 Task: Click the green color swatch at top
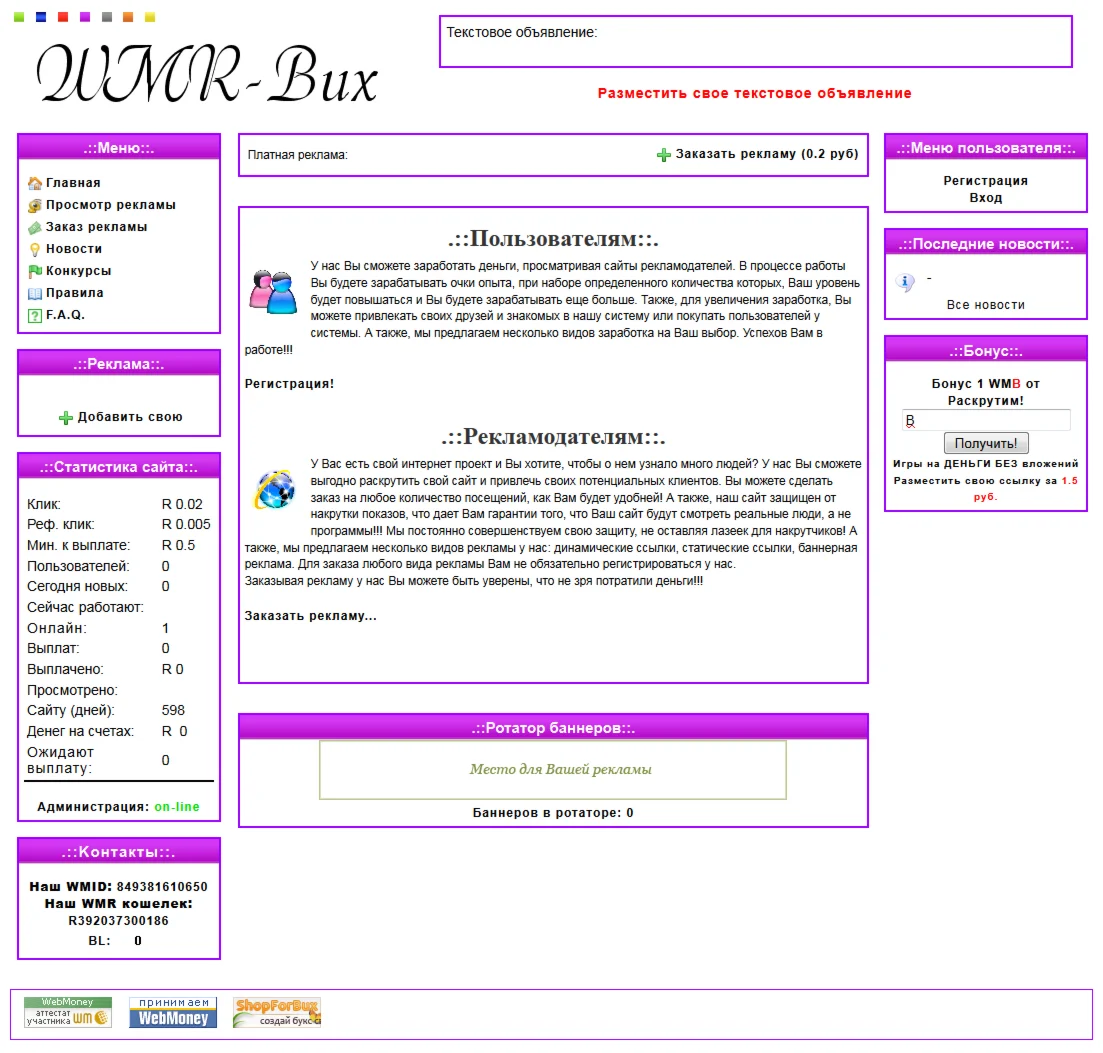coord(19,17)
